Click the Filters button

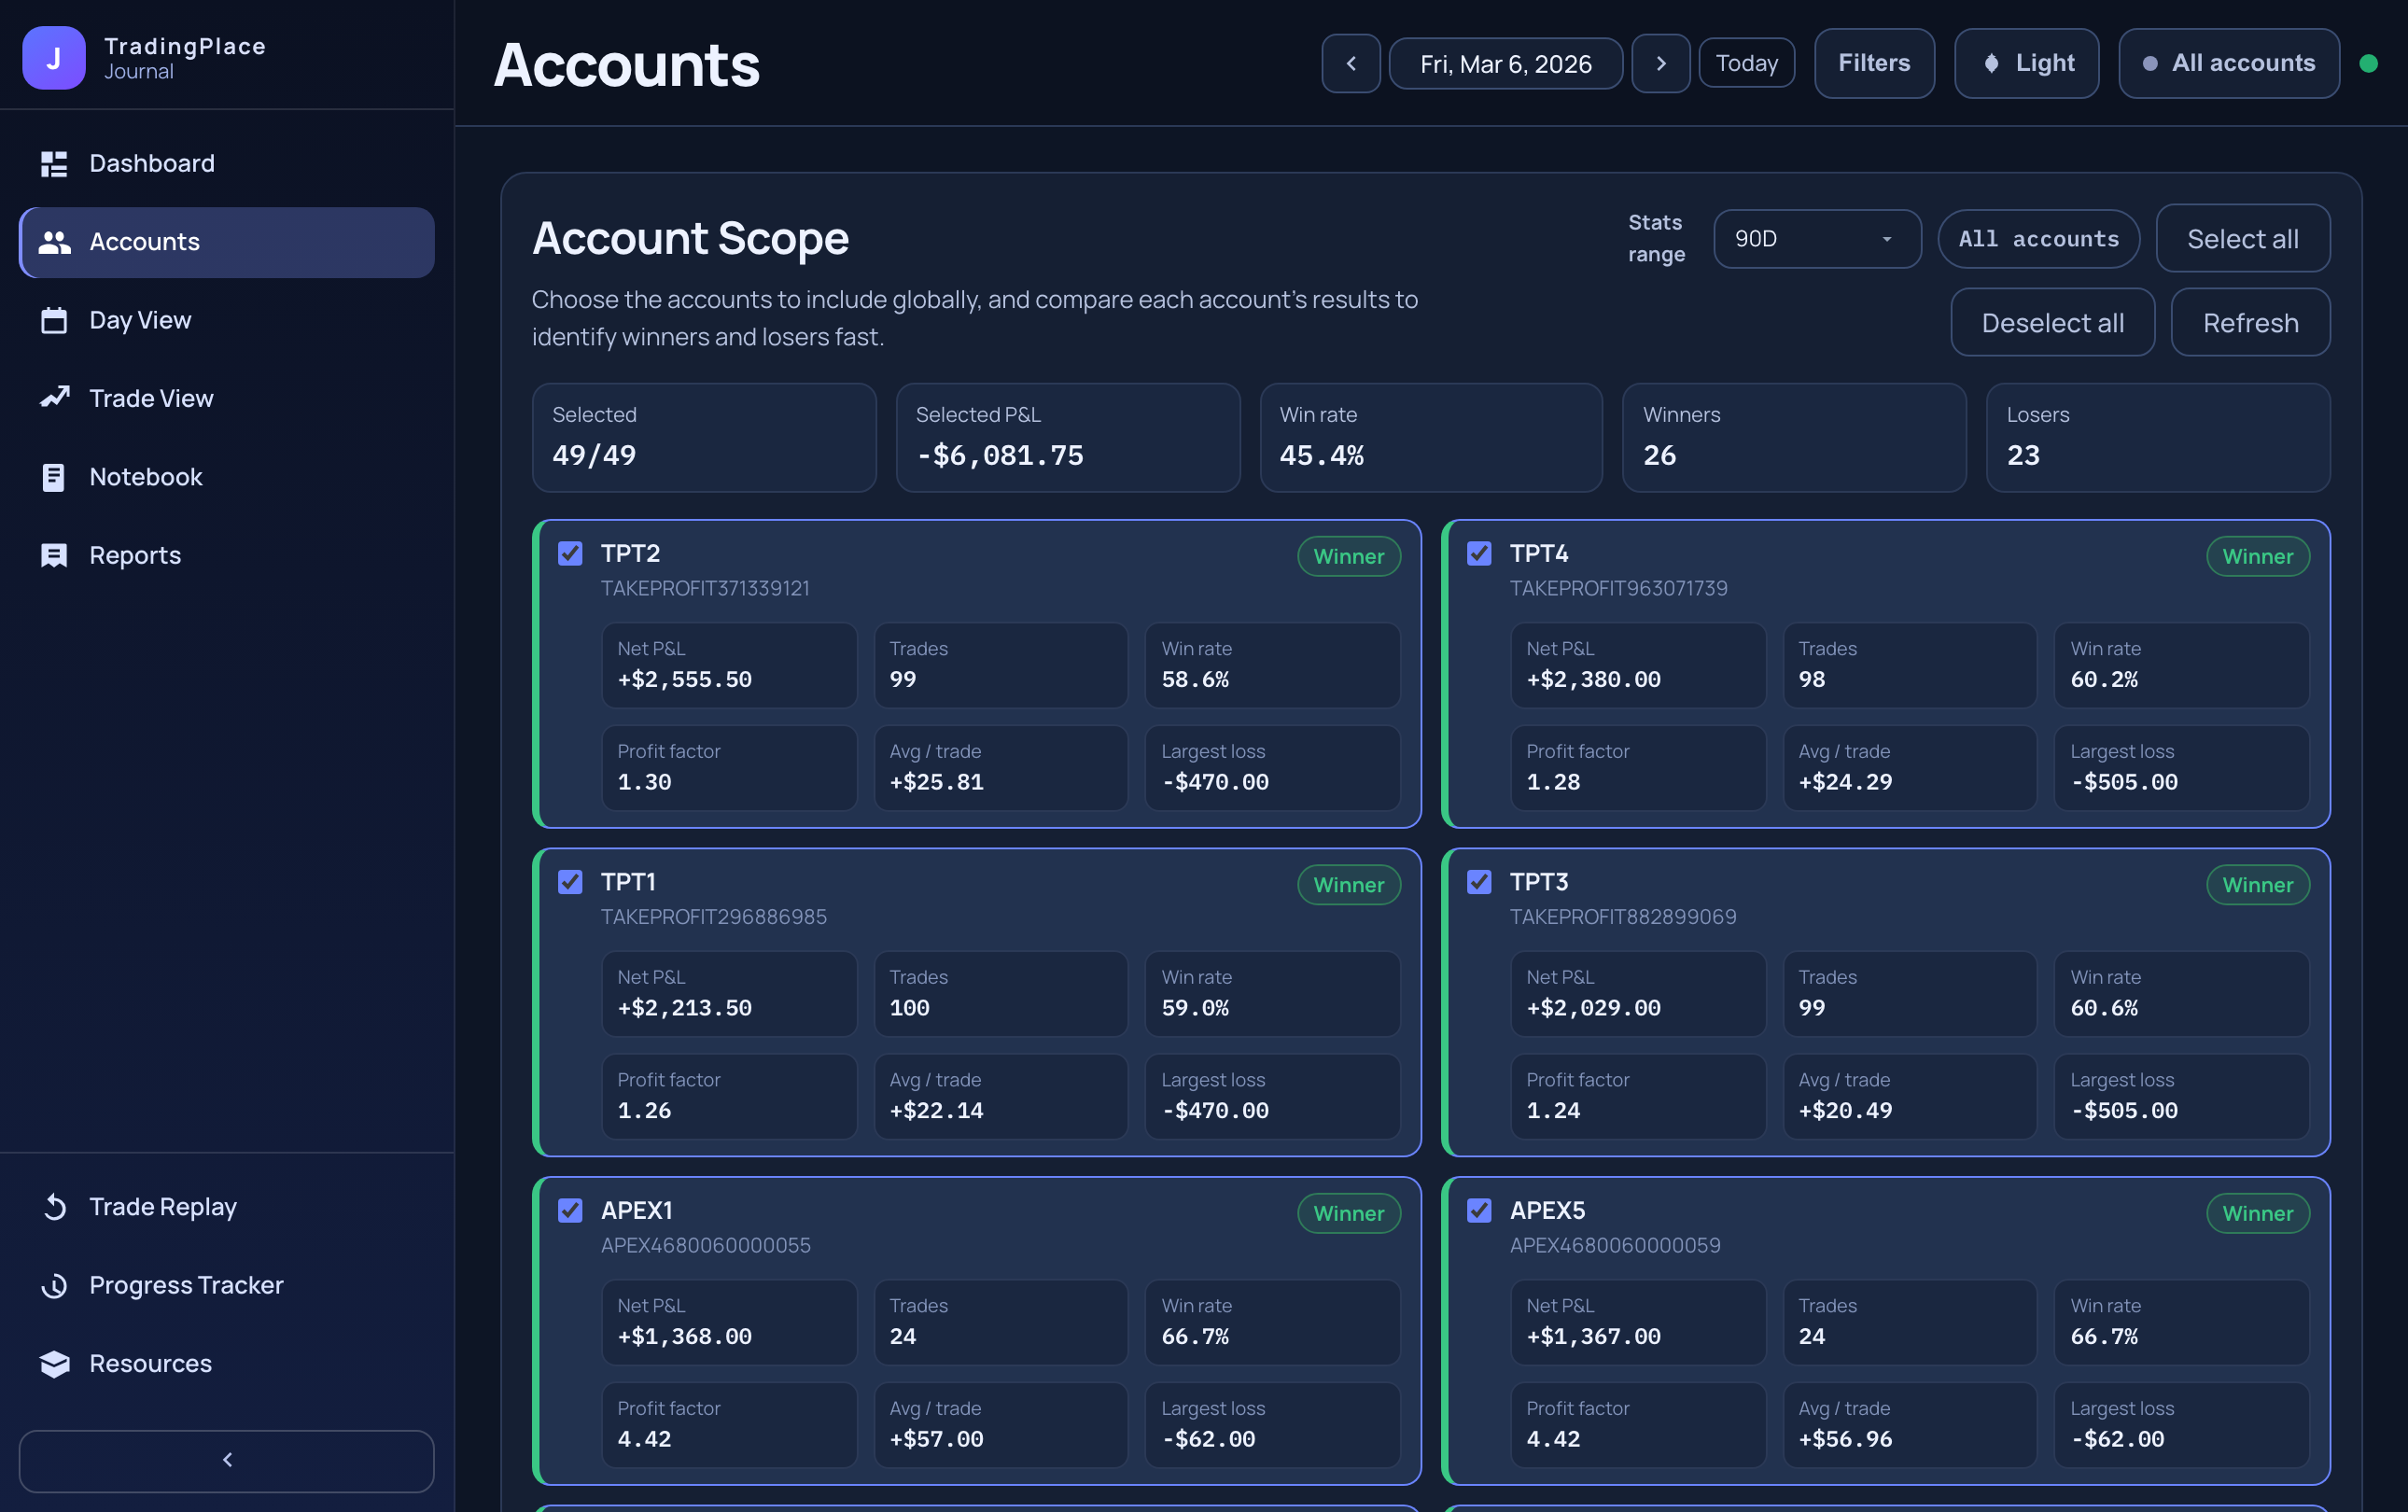tap(1874, 62)
